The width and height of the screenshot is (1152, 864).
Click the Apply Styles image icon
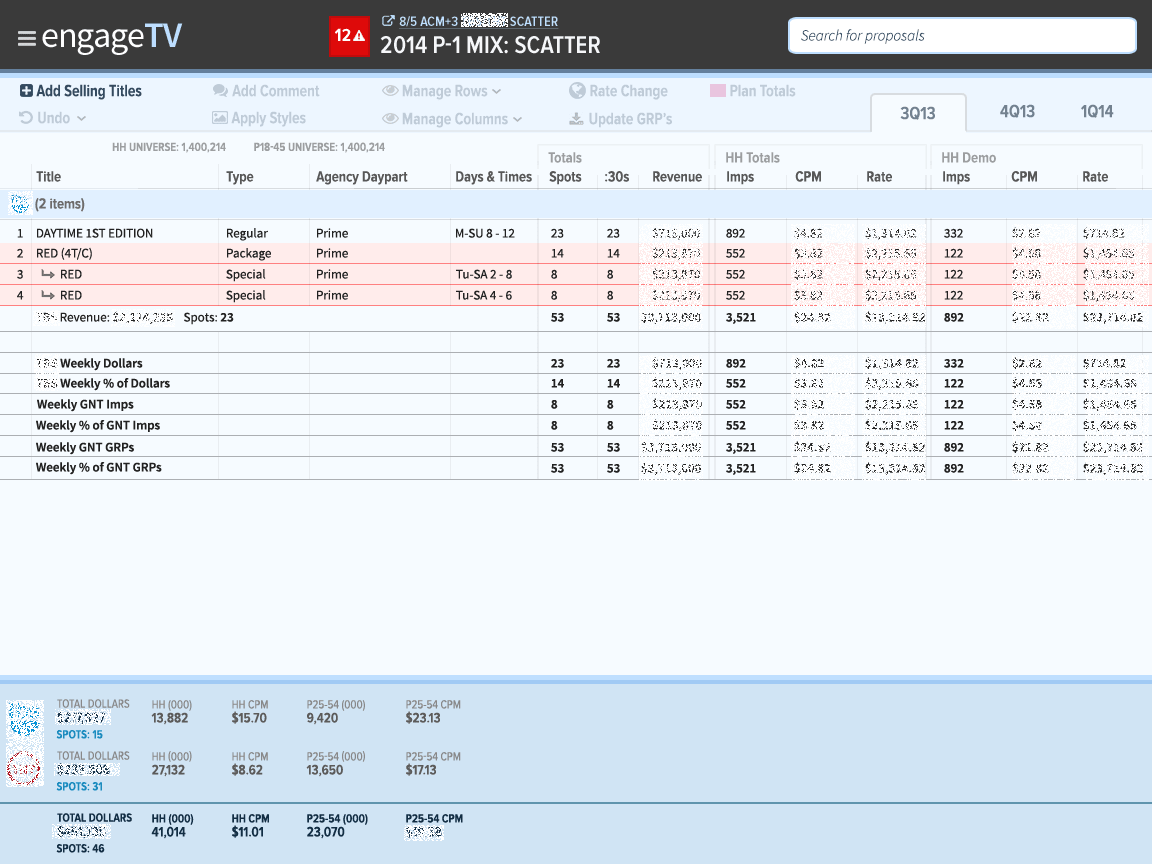pyautogui.click(x=220, y=118)
